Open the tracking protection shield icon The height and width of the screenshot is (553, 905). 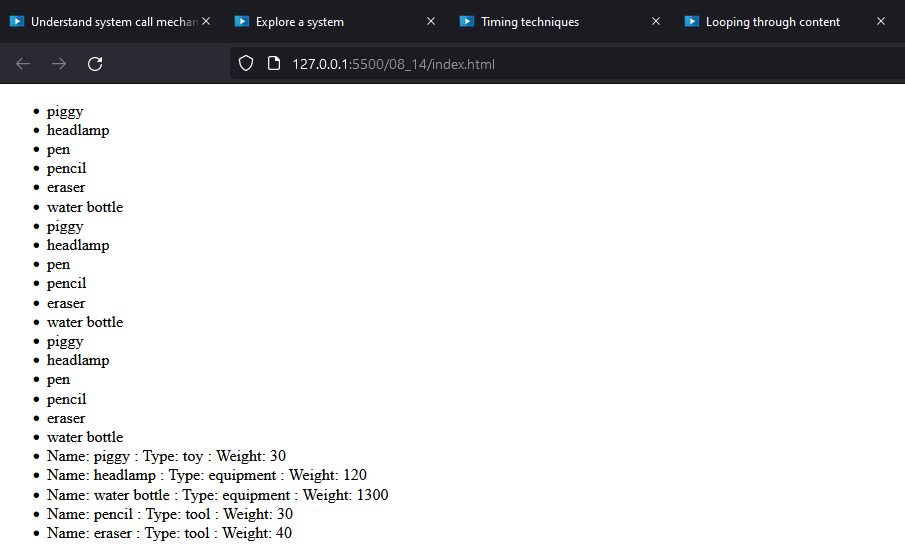pos(246,63)
